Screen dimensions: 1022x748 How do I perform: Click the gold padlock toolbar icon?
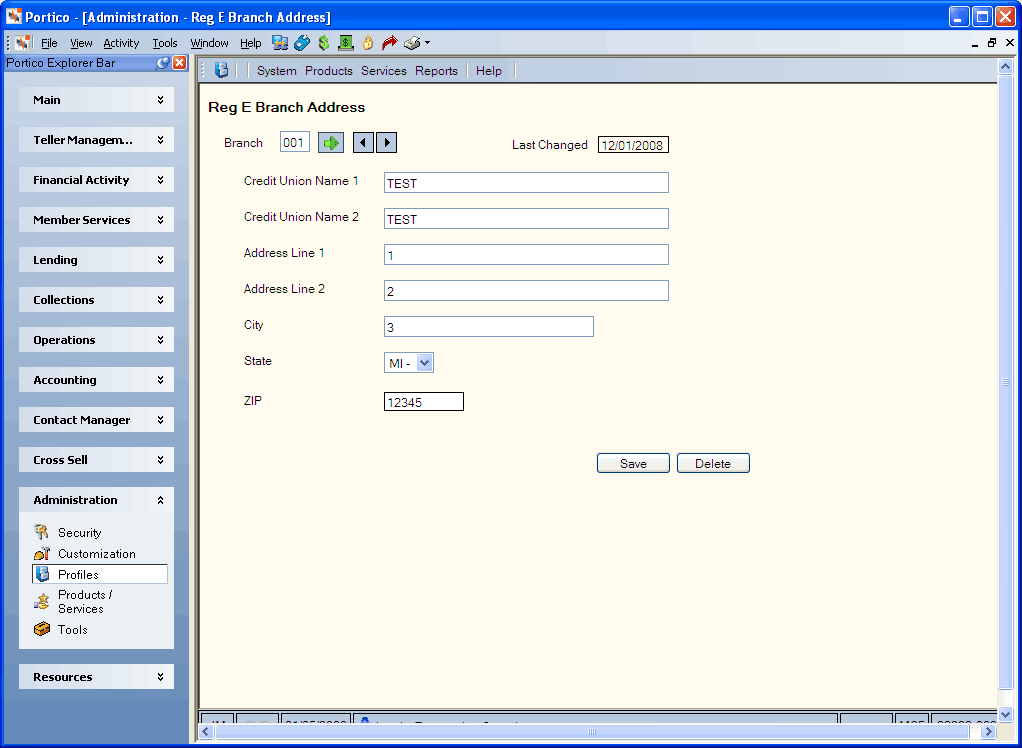click(368, 43)
